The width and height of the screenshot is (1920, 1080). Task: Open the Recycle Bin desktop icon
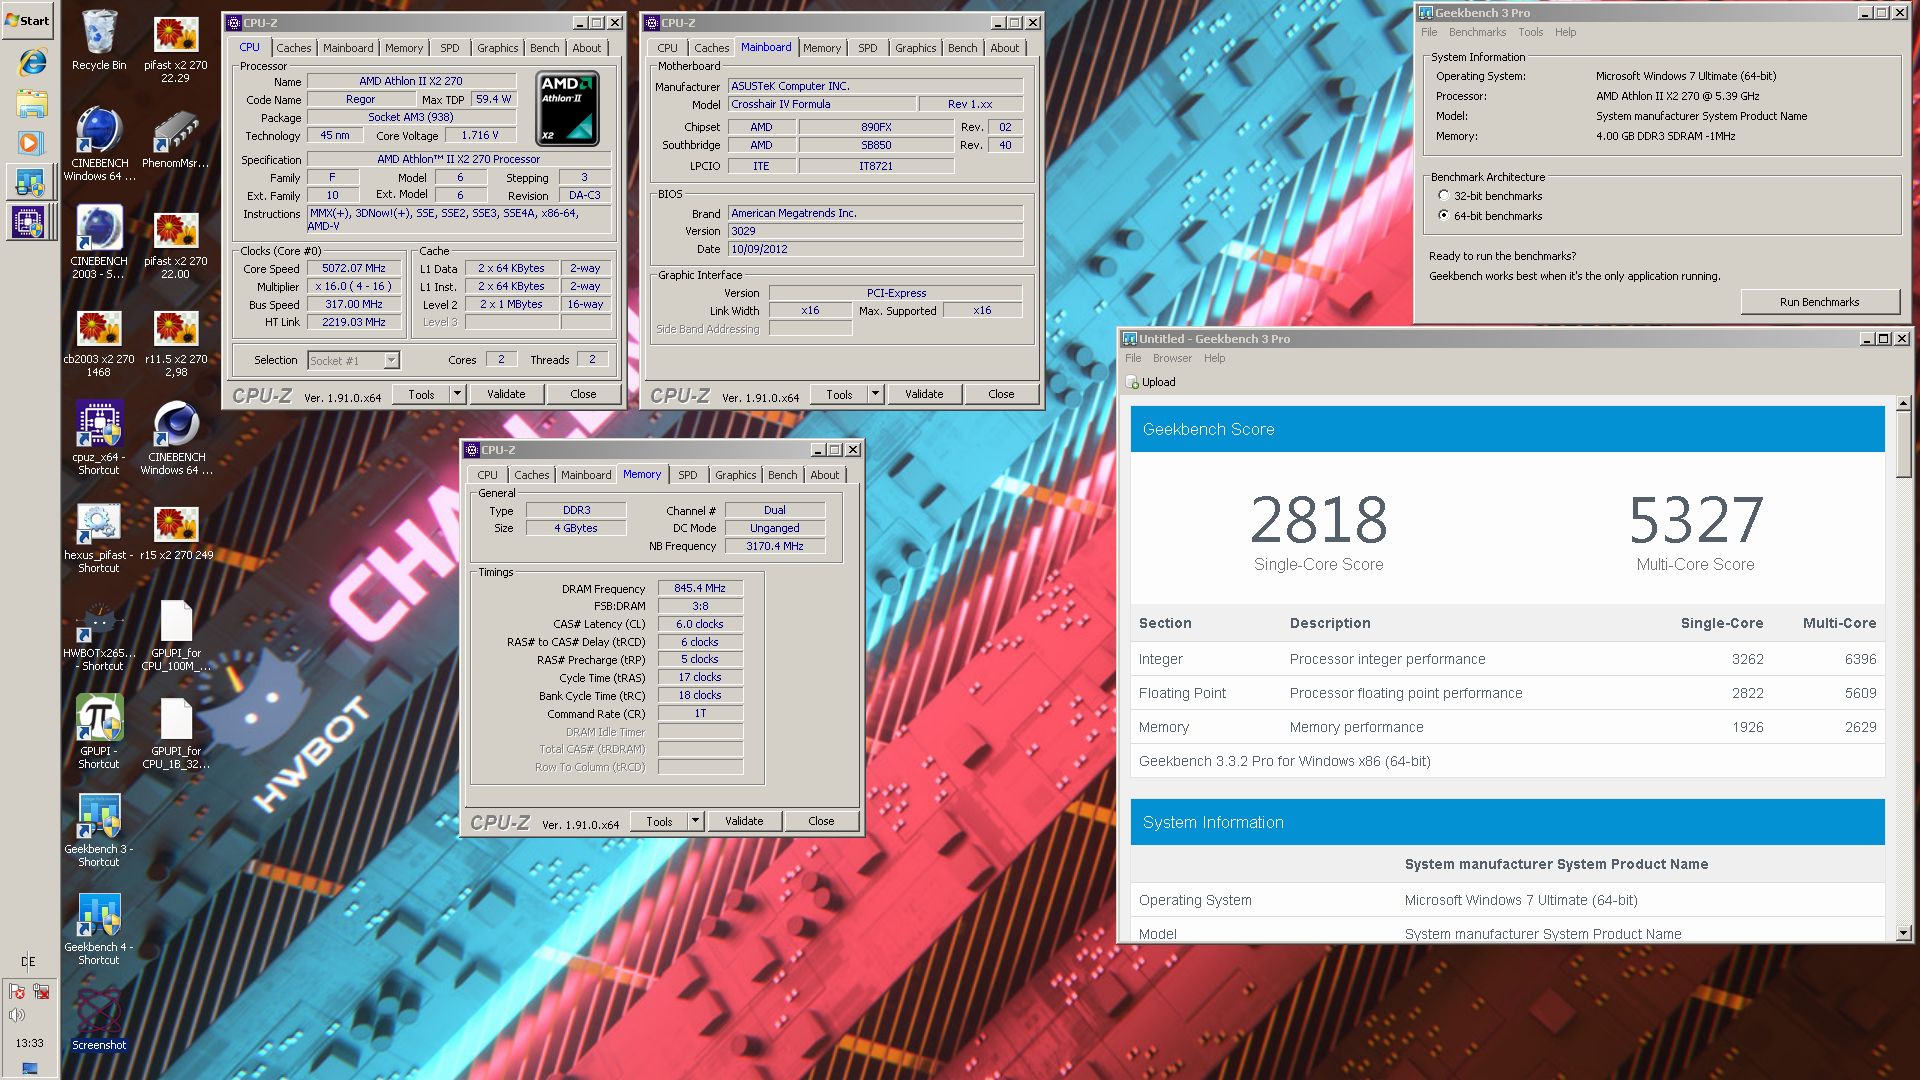pyautogui.click(x=99, y=40)
